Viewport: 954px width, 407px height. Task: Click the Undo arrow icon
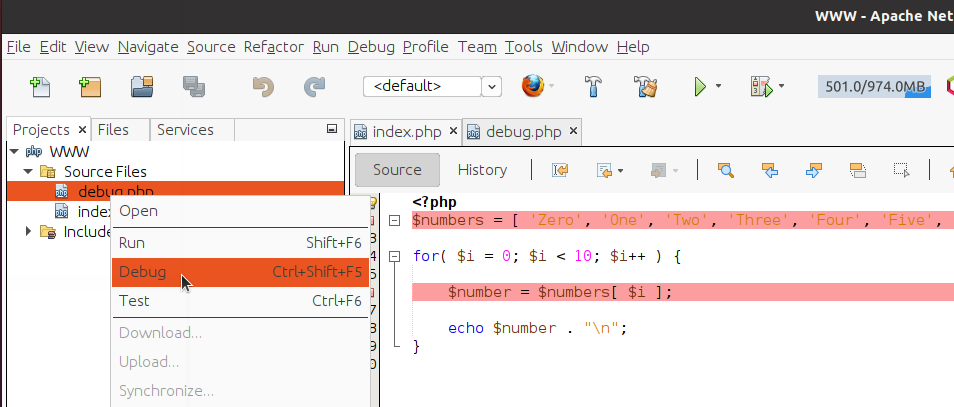coord(263,86)
